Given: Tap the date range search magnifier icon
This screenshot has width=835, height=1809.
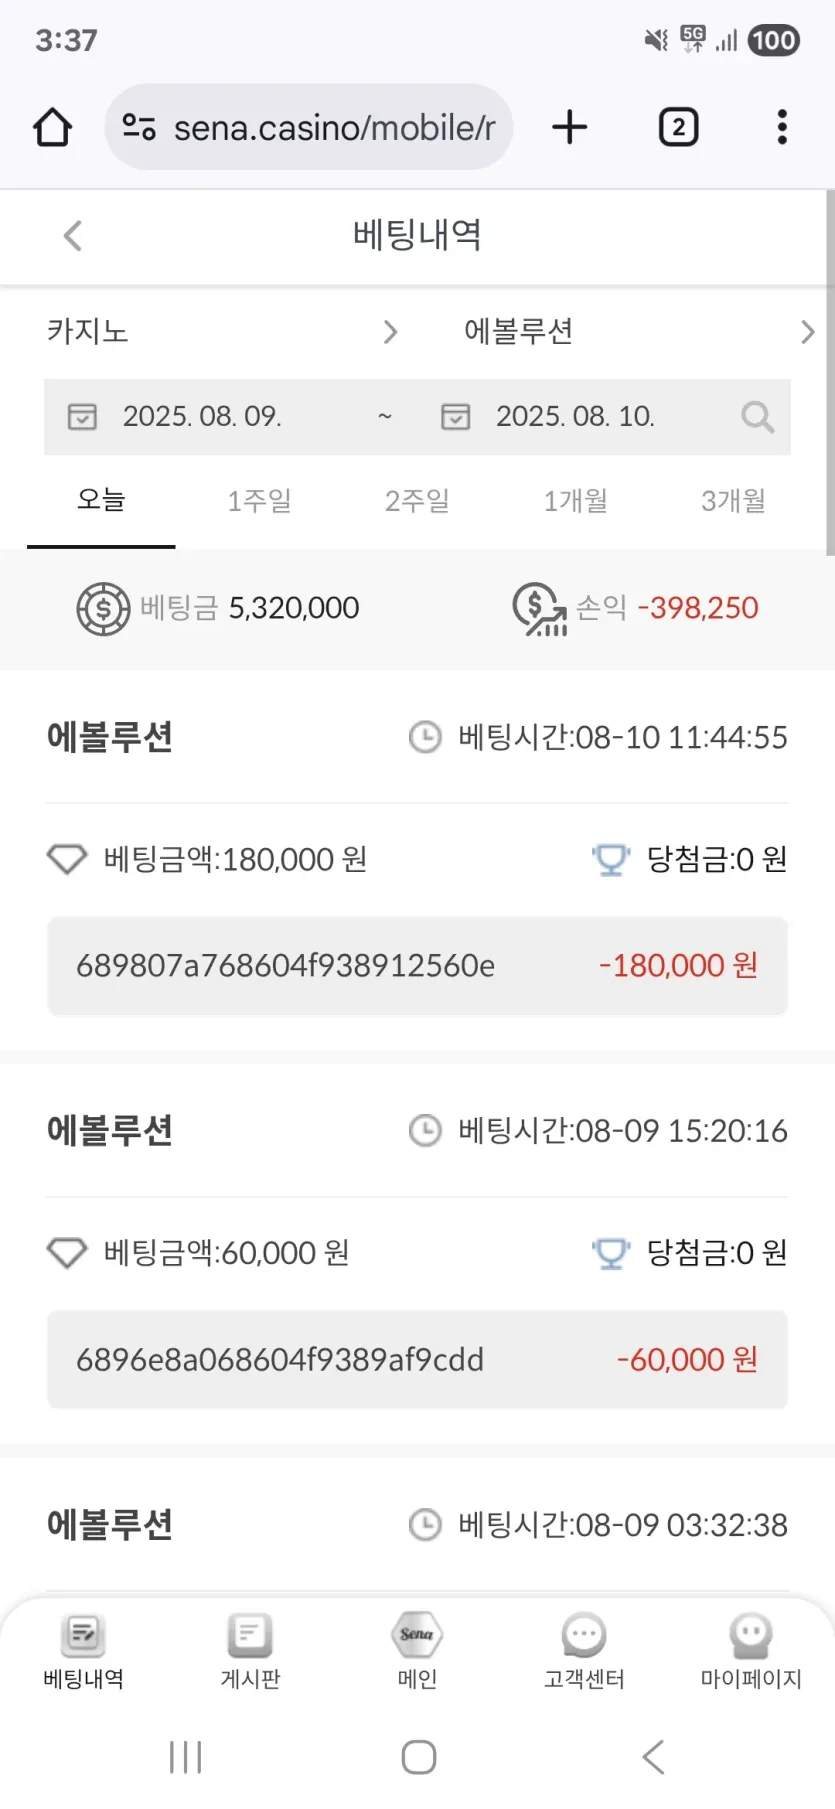Looking at the screenshot, I should 757,417.
